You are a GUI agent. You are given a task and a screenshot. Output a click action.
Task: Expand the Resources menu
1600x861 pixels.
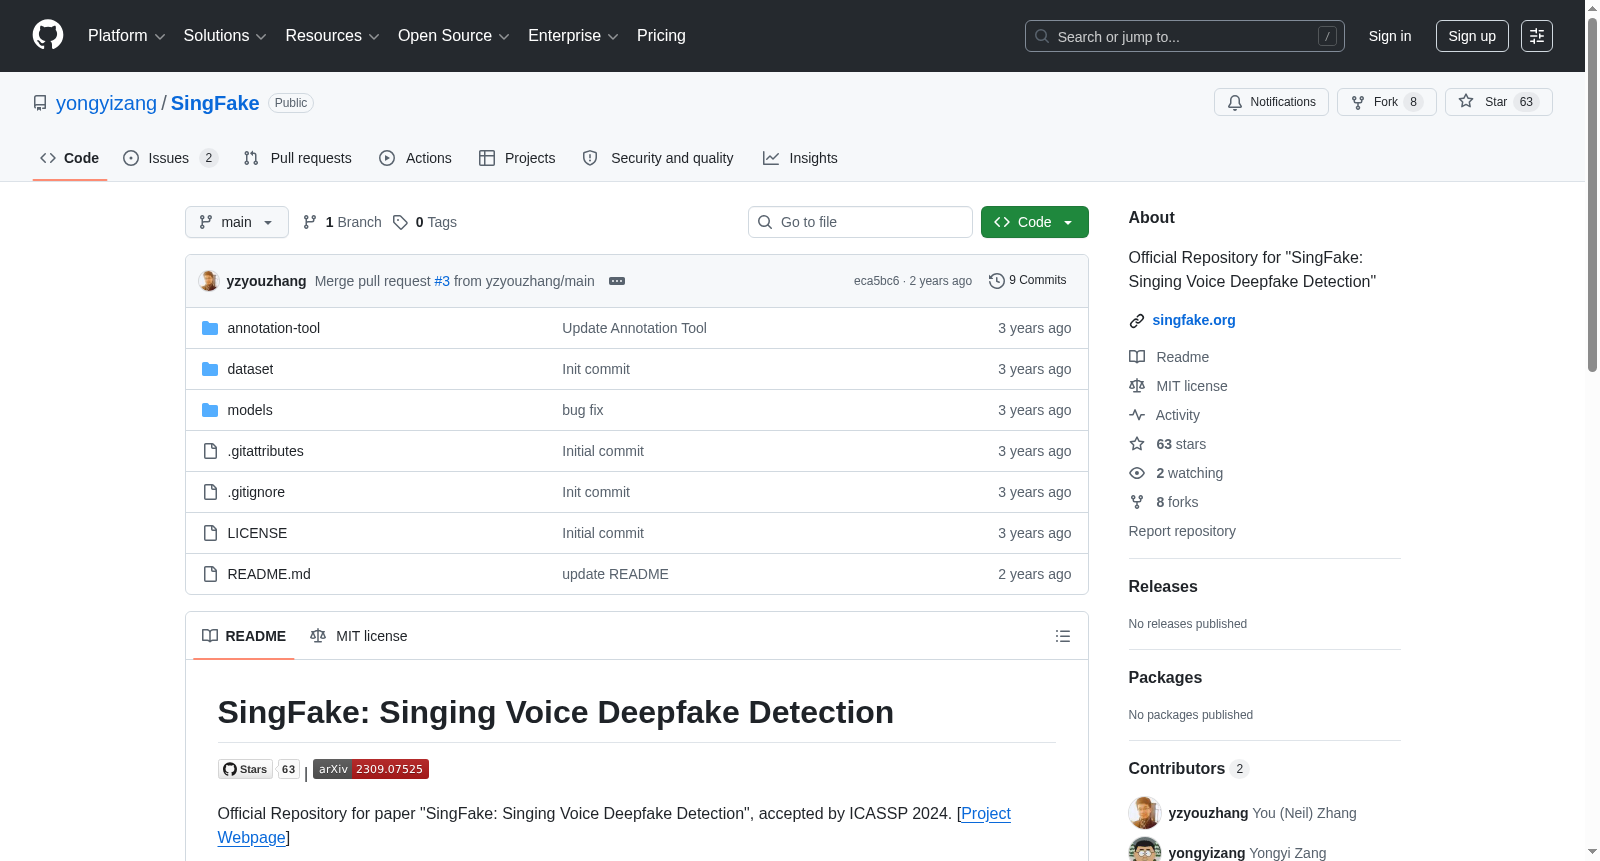pyautogui.click(x=332, y=36)
